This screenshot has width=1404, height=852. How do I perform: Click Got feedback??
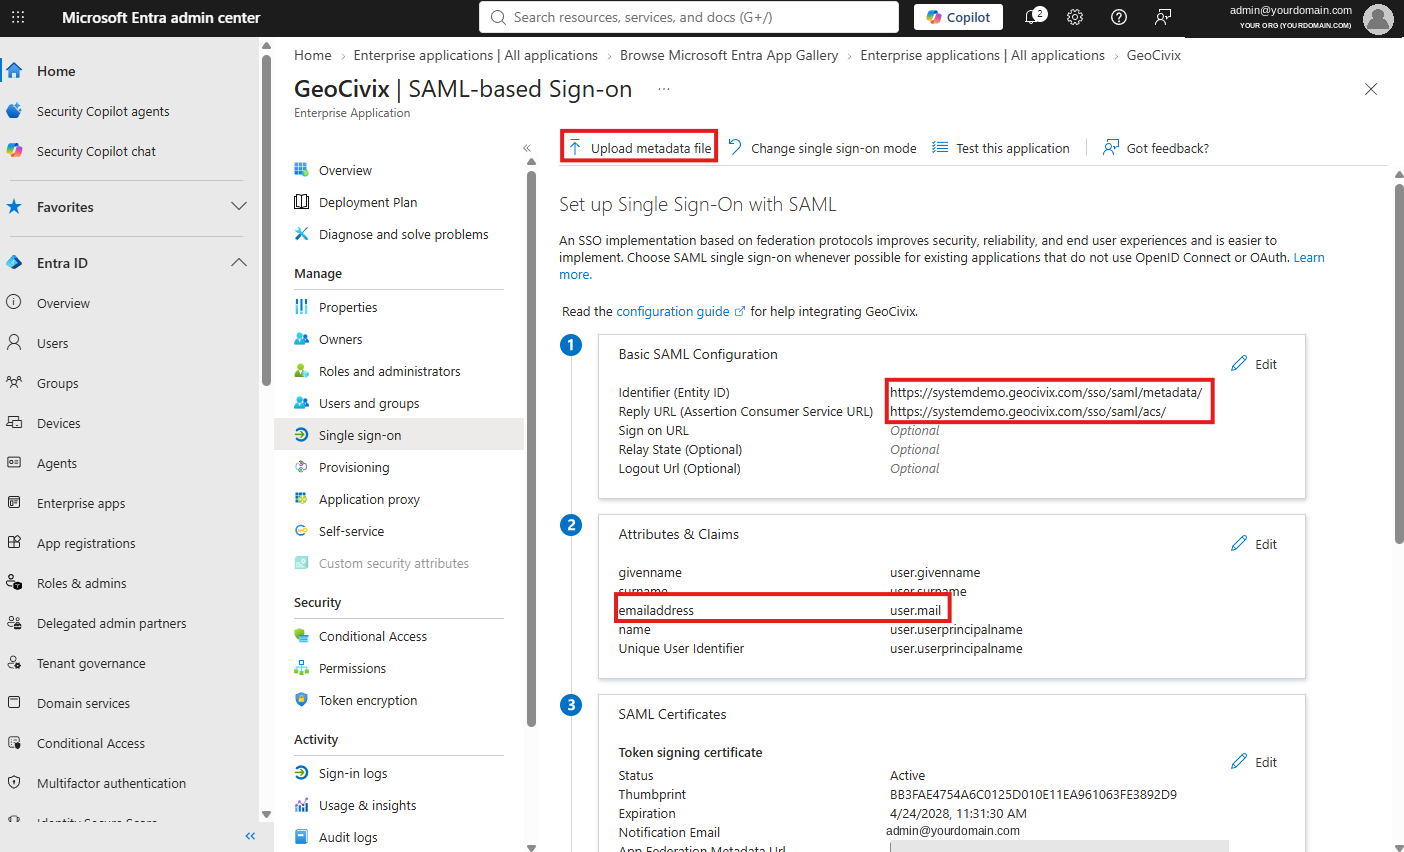click(x=1156, y=148)
